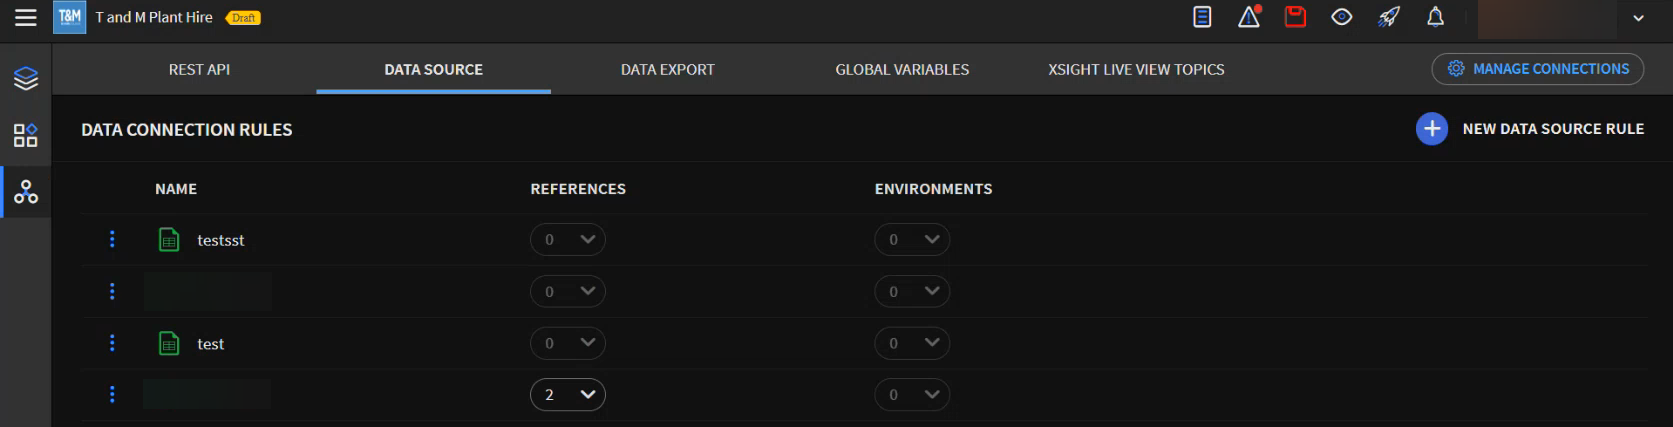The image size is (1673, 427).
Task: Expand References dropdown for testsst
Action: tap(568, 240)
